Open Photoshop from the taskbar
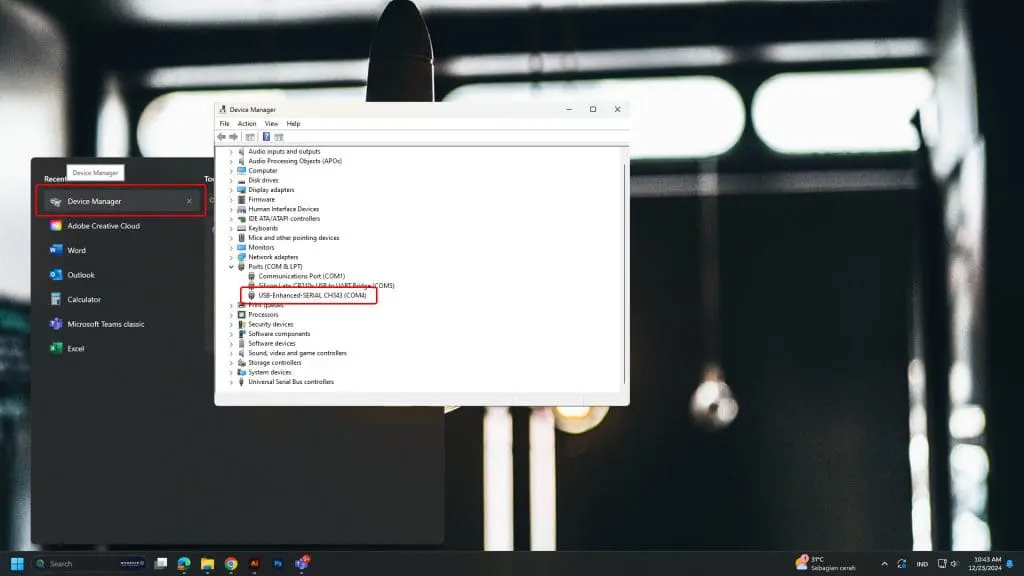This screenshot has height=576, width=1024. [x=278, y=564]
